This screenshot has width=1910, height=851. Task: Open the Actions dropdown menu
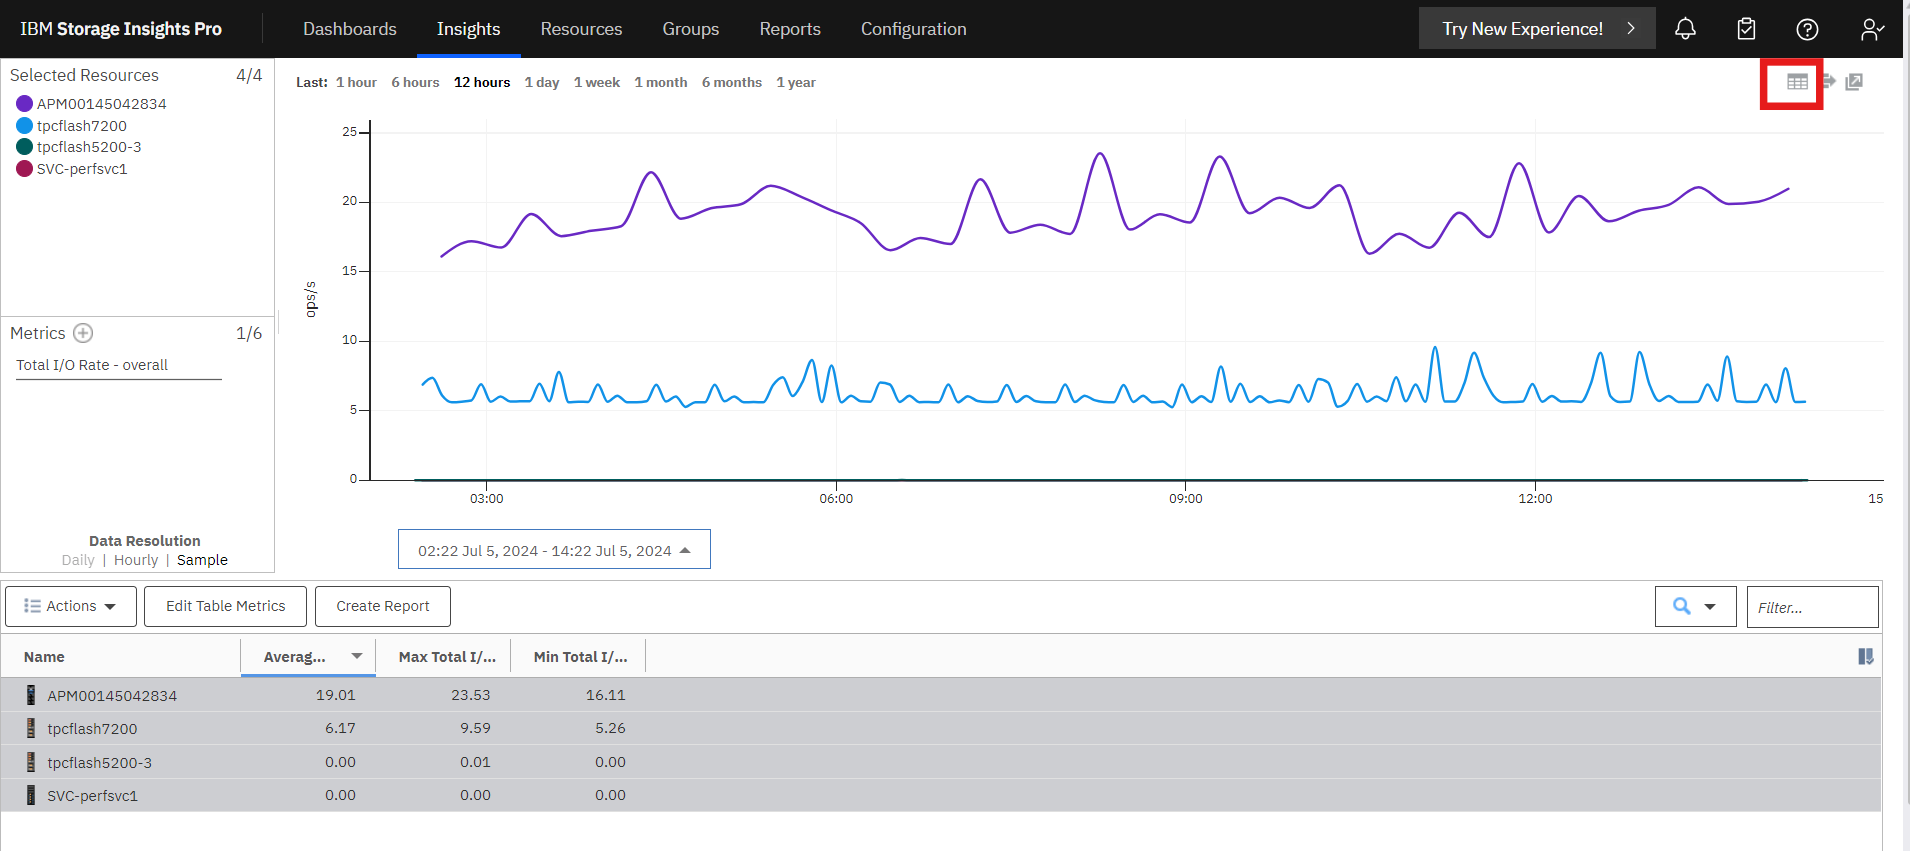71,606
